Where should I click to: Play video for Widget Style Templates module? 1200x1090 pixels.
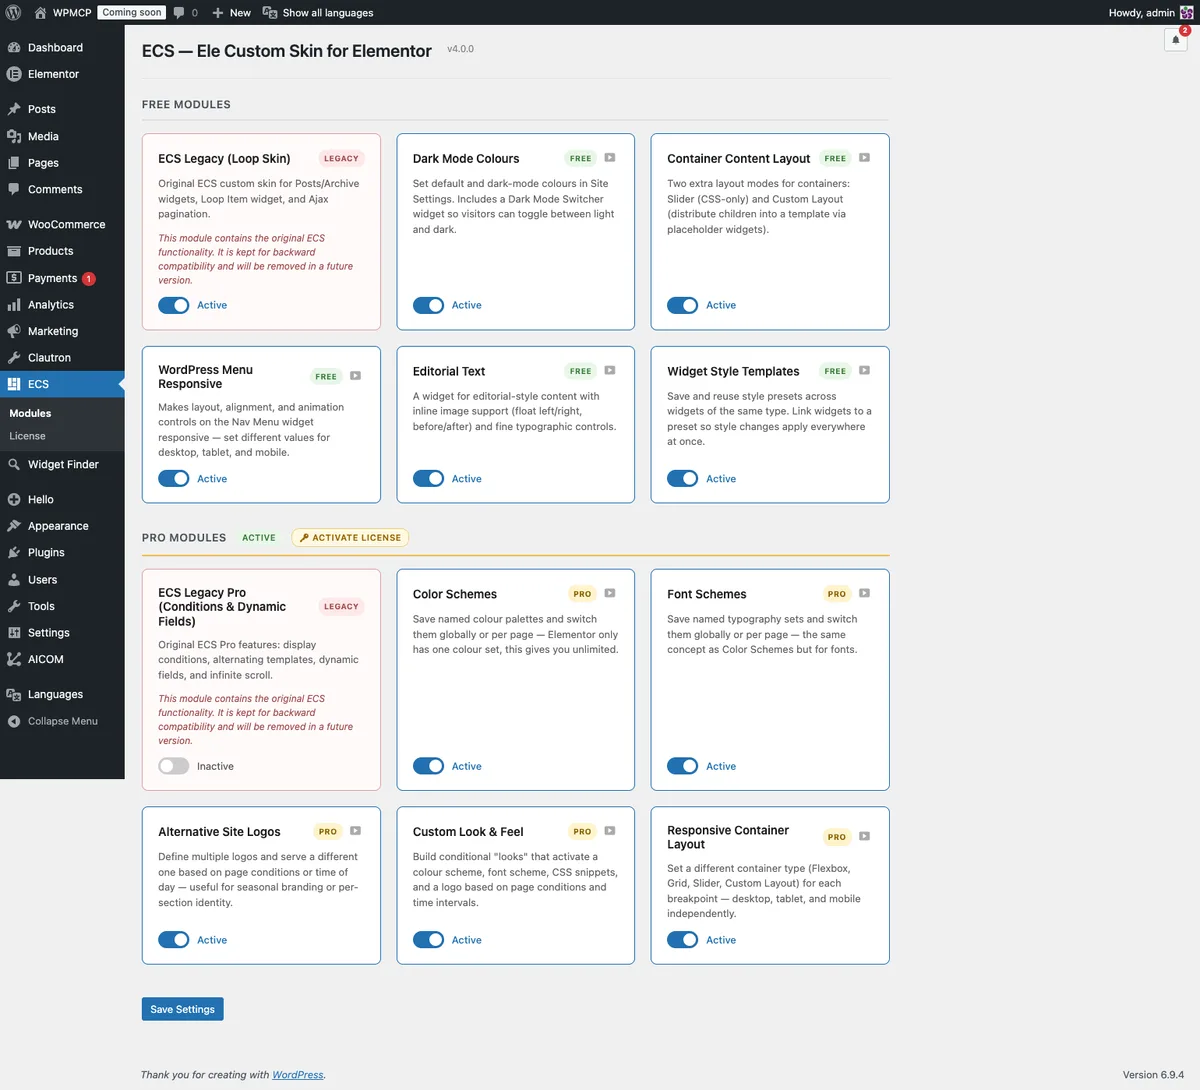point(865,370)
